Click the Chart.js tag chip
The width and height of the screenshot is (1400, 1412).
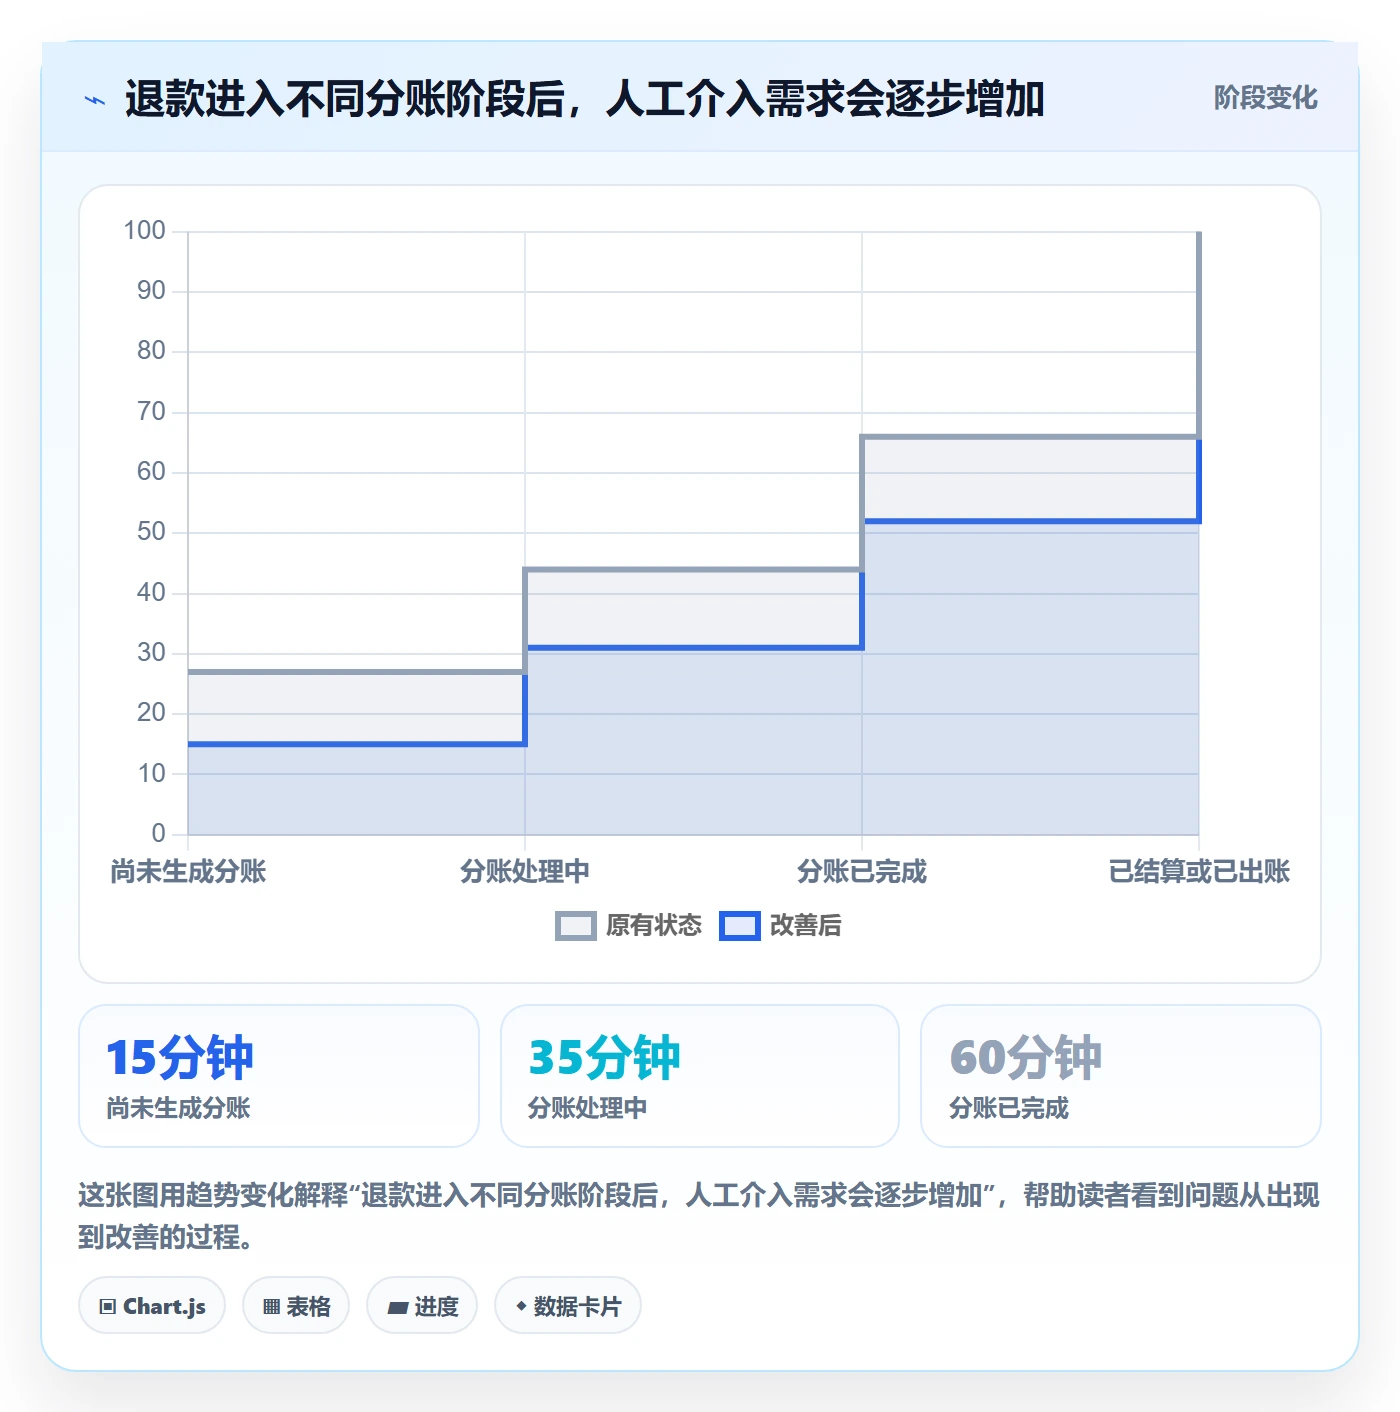pyautogui.click(x=152, y=1306)
